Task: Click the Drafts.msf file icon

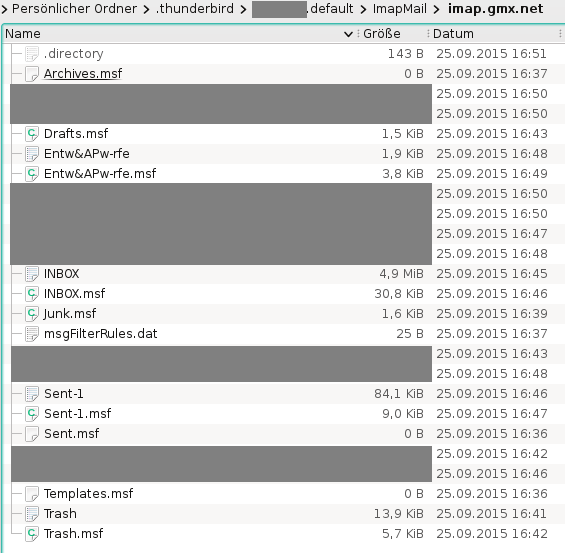Action: (32, 134)
